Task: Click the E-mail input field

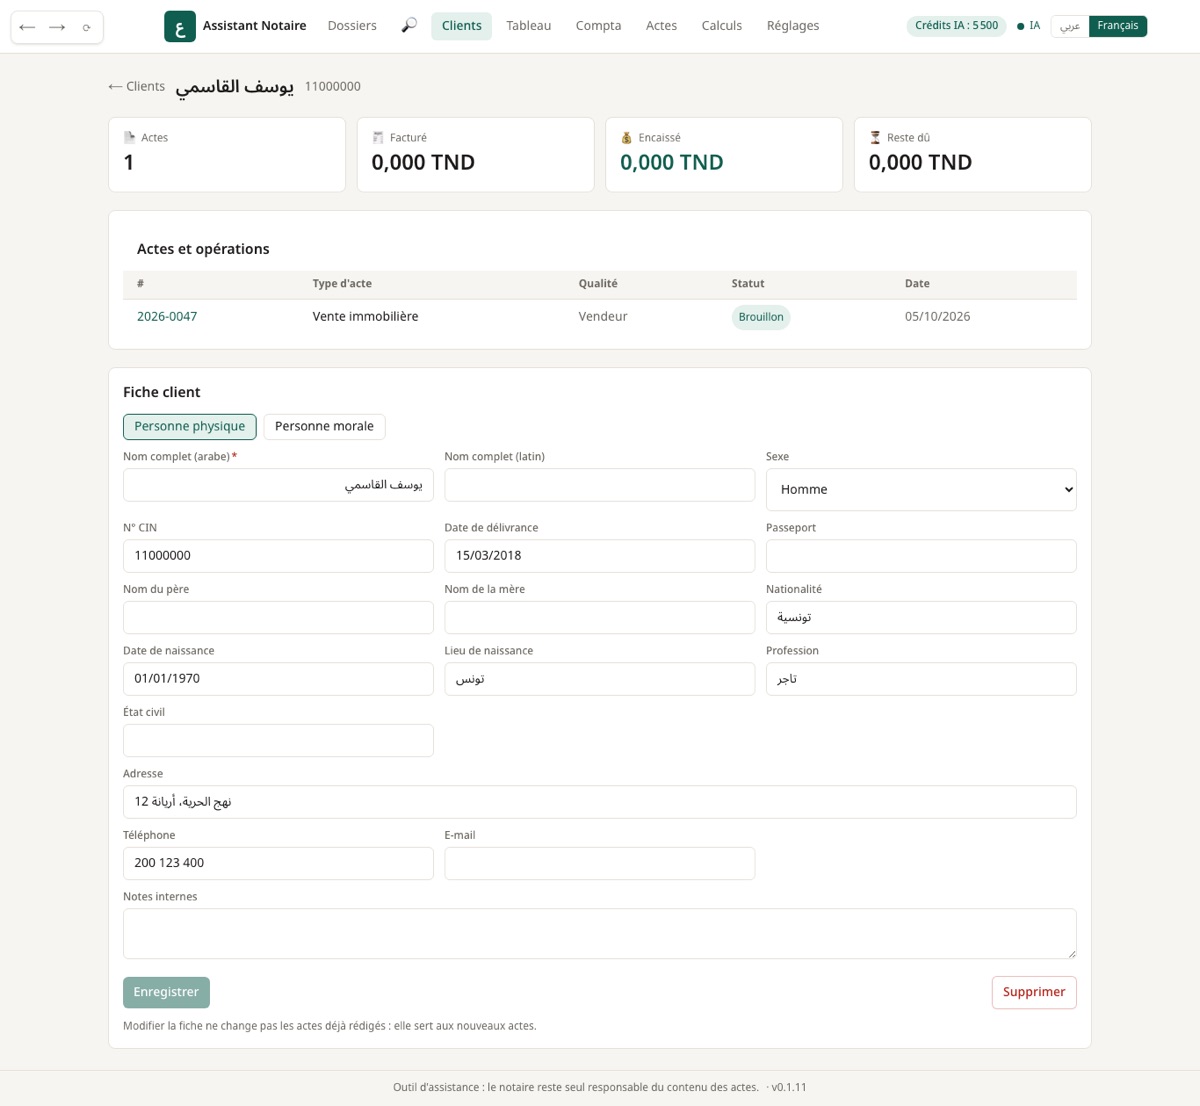Action: click(x=600, y=863)
